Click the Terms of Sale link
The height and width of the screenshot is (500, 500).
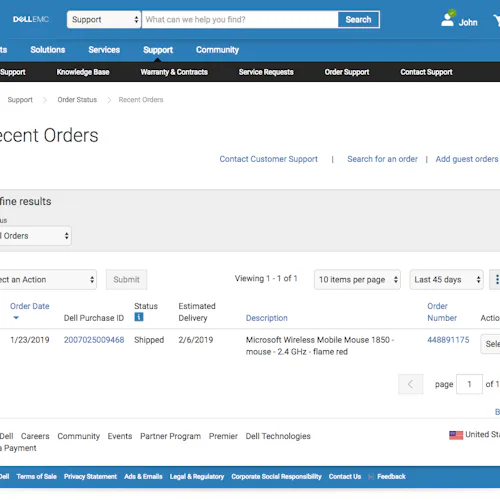tap(37, 476)
